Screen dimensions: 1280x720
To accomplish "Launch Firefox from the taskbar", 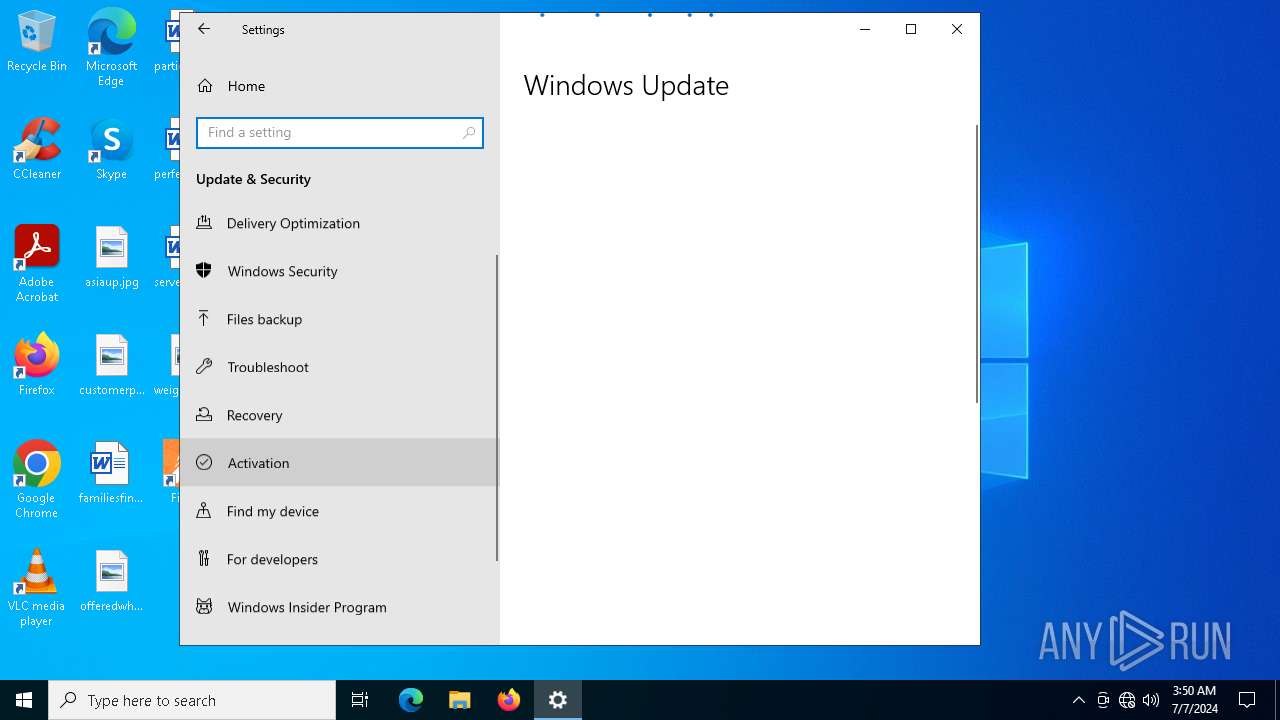I will [509, 700].
